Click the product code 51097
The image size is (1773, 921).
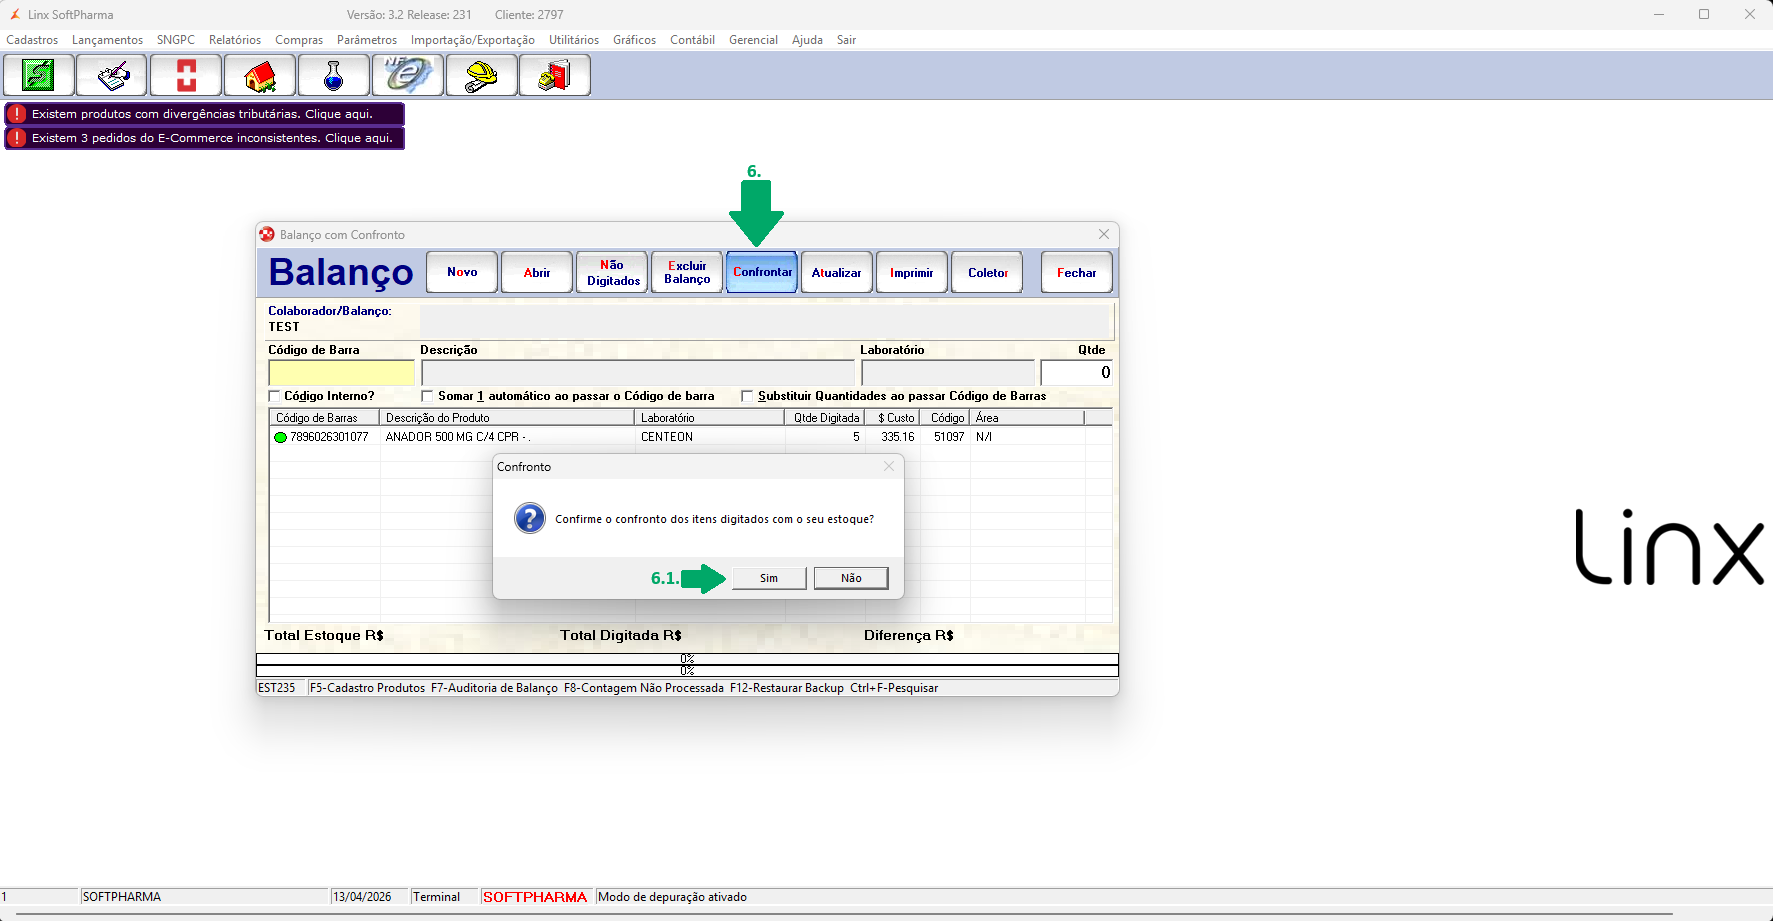click(x=949, y=437)
